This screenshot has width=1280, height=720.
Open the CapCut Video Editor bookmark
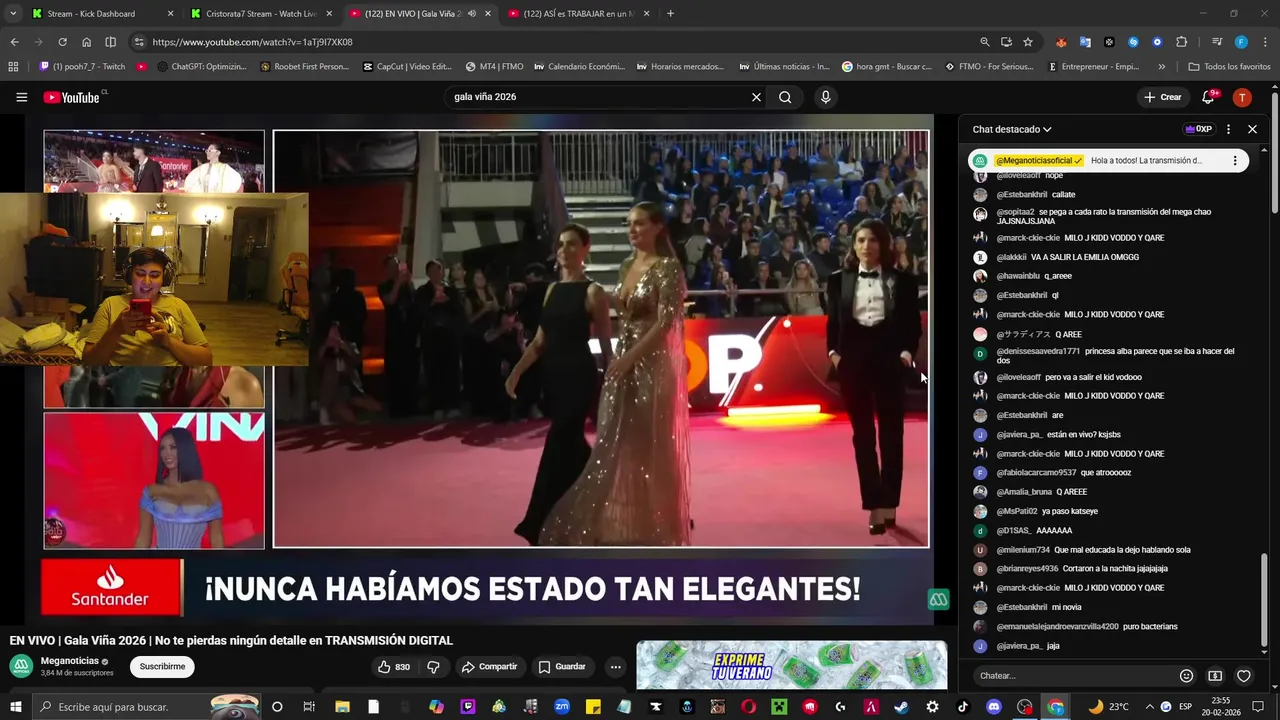[x=407, y=67]
